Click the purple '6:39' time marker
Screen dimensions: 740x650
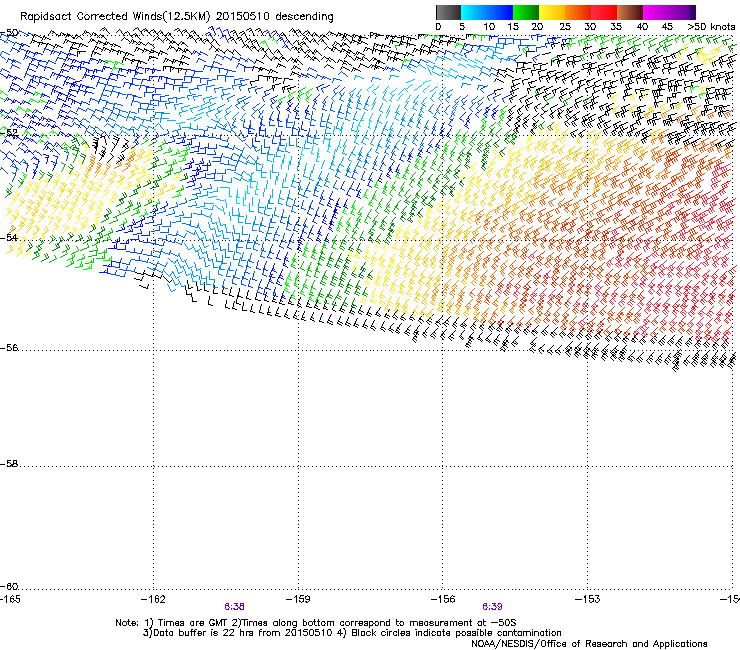[492, 607]
